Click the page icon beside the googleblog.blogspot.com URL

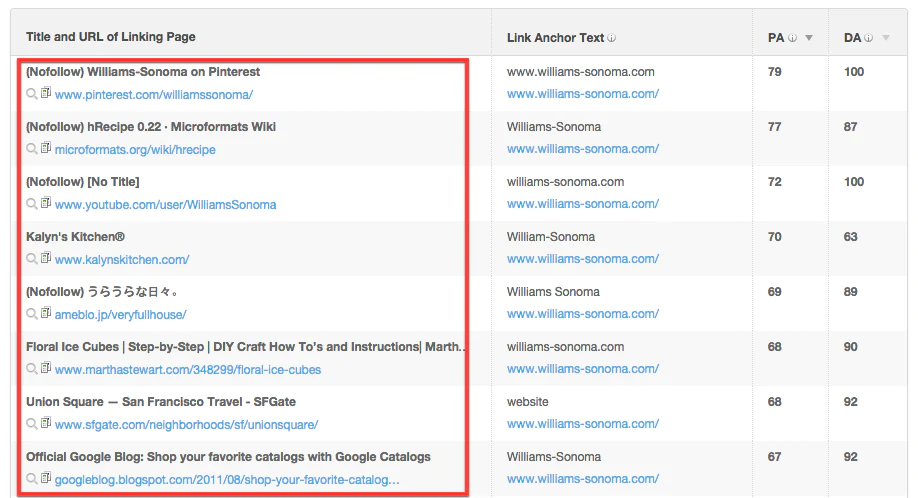click(x=46, y=479)
